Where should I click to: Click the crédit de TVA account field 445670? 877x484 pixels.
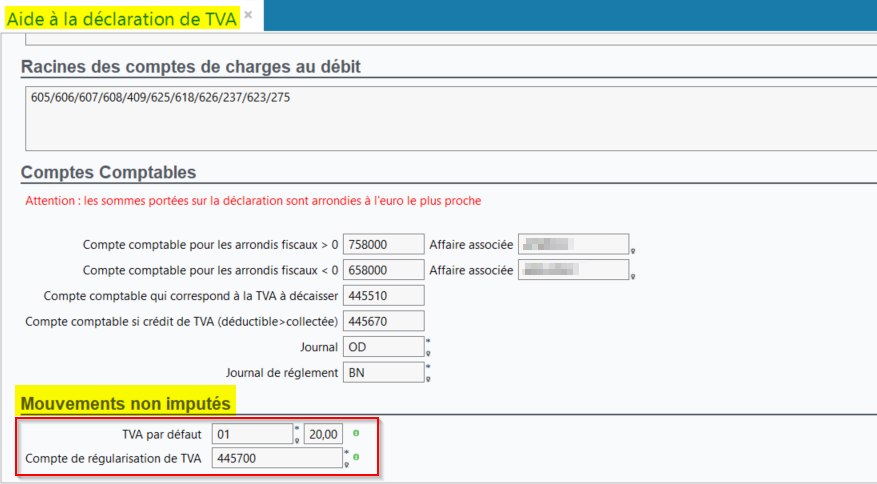[383, 321]
